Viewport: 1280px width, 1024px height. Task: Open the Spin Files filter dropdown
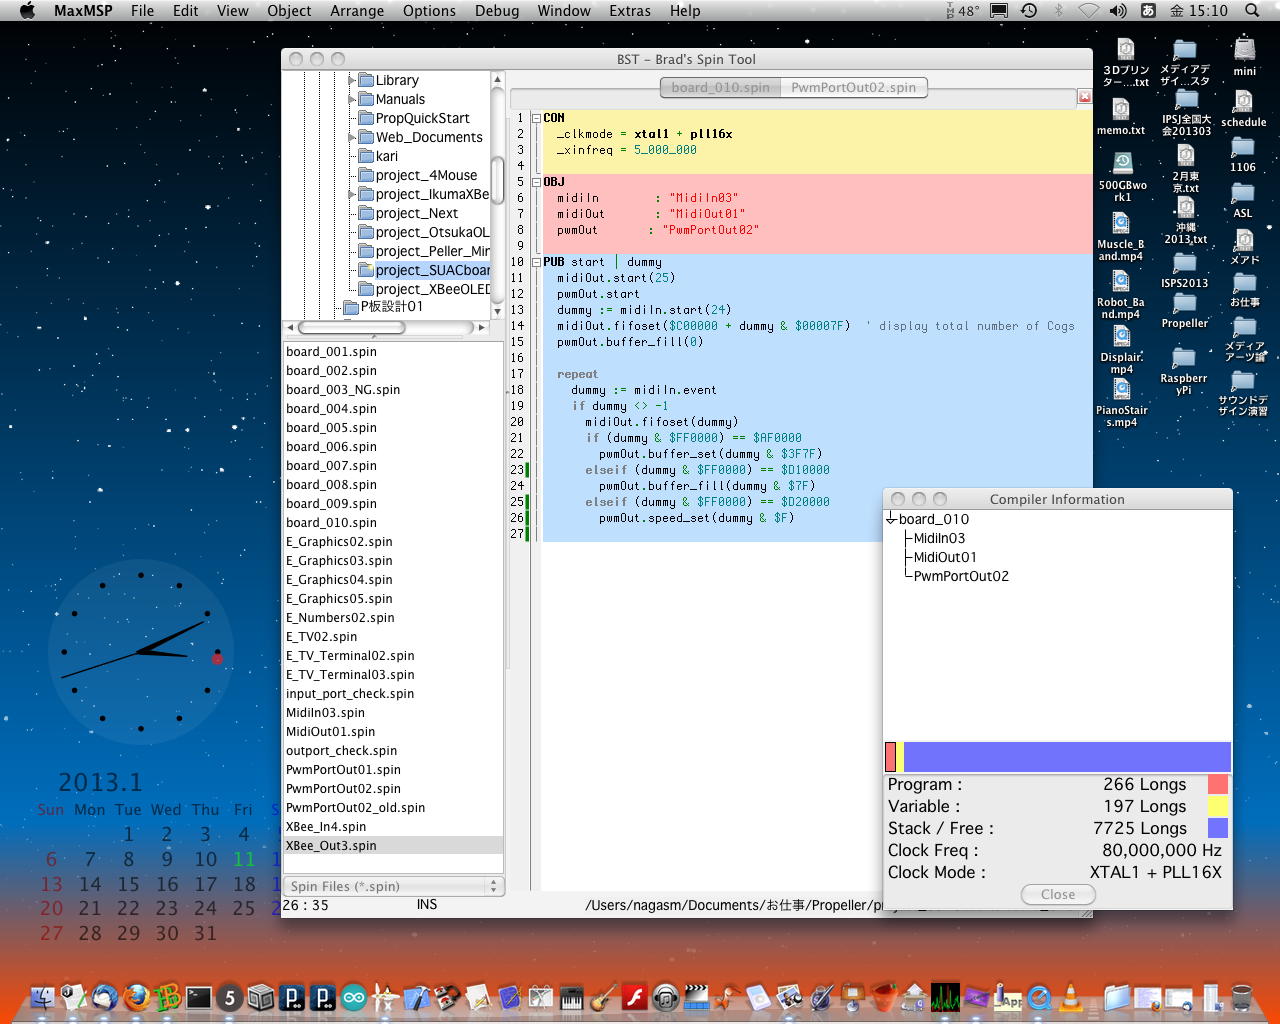point(394,886)
